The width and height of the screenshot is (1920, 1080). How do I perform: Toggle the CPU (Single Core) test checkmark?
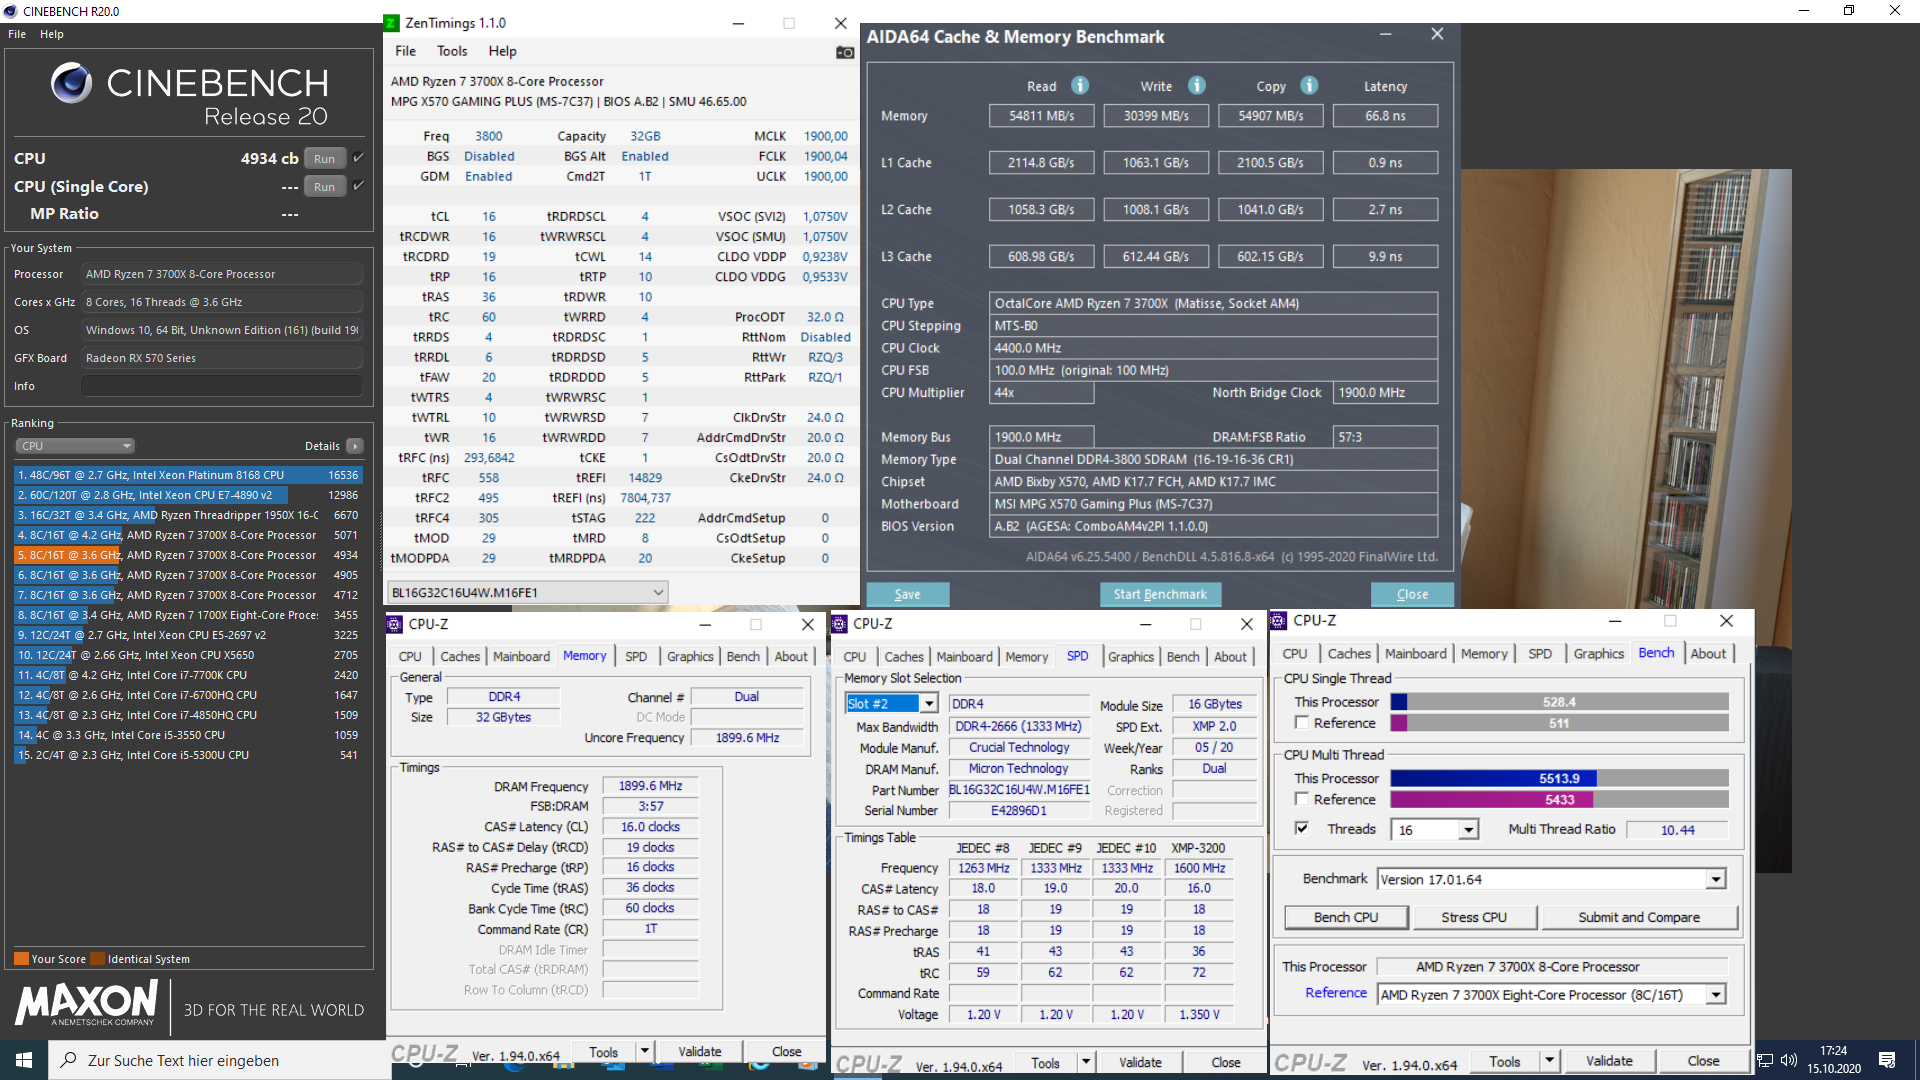pos(358,186)
